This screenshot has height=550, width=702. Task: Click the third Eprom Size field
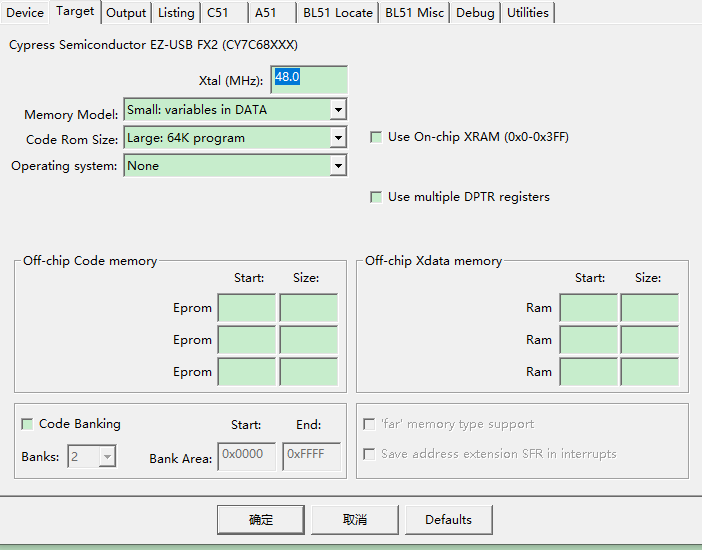coord(309,372)
